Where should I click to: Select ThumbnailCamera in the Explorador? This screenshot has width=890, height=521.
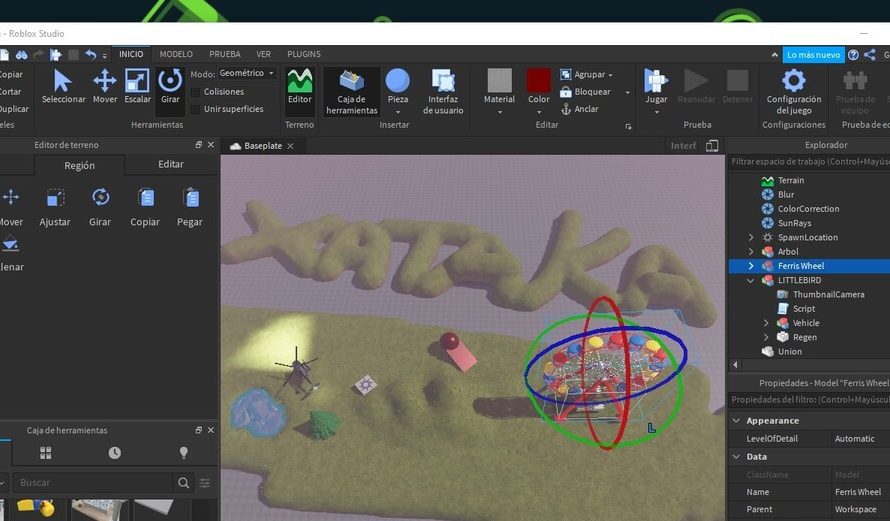coord(828,295)
